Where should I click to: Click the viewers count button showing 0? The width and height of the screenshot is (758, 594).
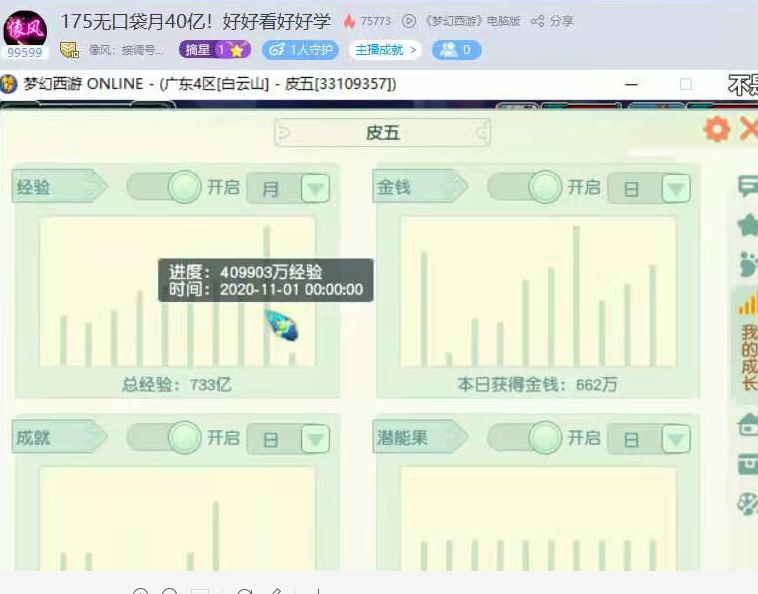[456, 50]
